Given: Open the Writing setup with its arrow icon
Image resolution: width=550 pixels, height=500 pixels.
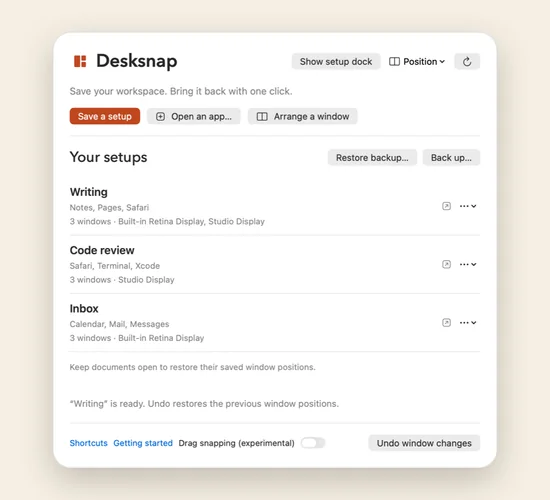Looking at the screenshot, I should click(446, 206).
